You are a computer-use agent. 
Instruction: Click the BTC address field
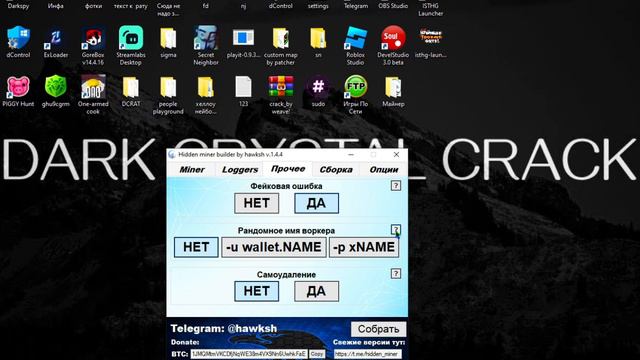coord(249,354)
